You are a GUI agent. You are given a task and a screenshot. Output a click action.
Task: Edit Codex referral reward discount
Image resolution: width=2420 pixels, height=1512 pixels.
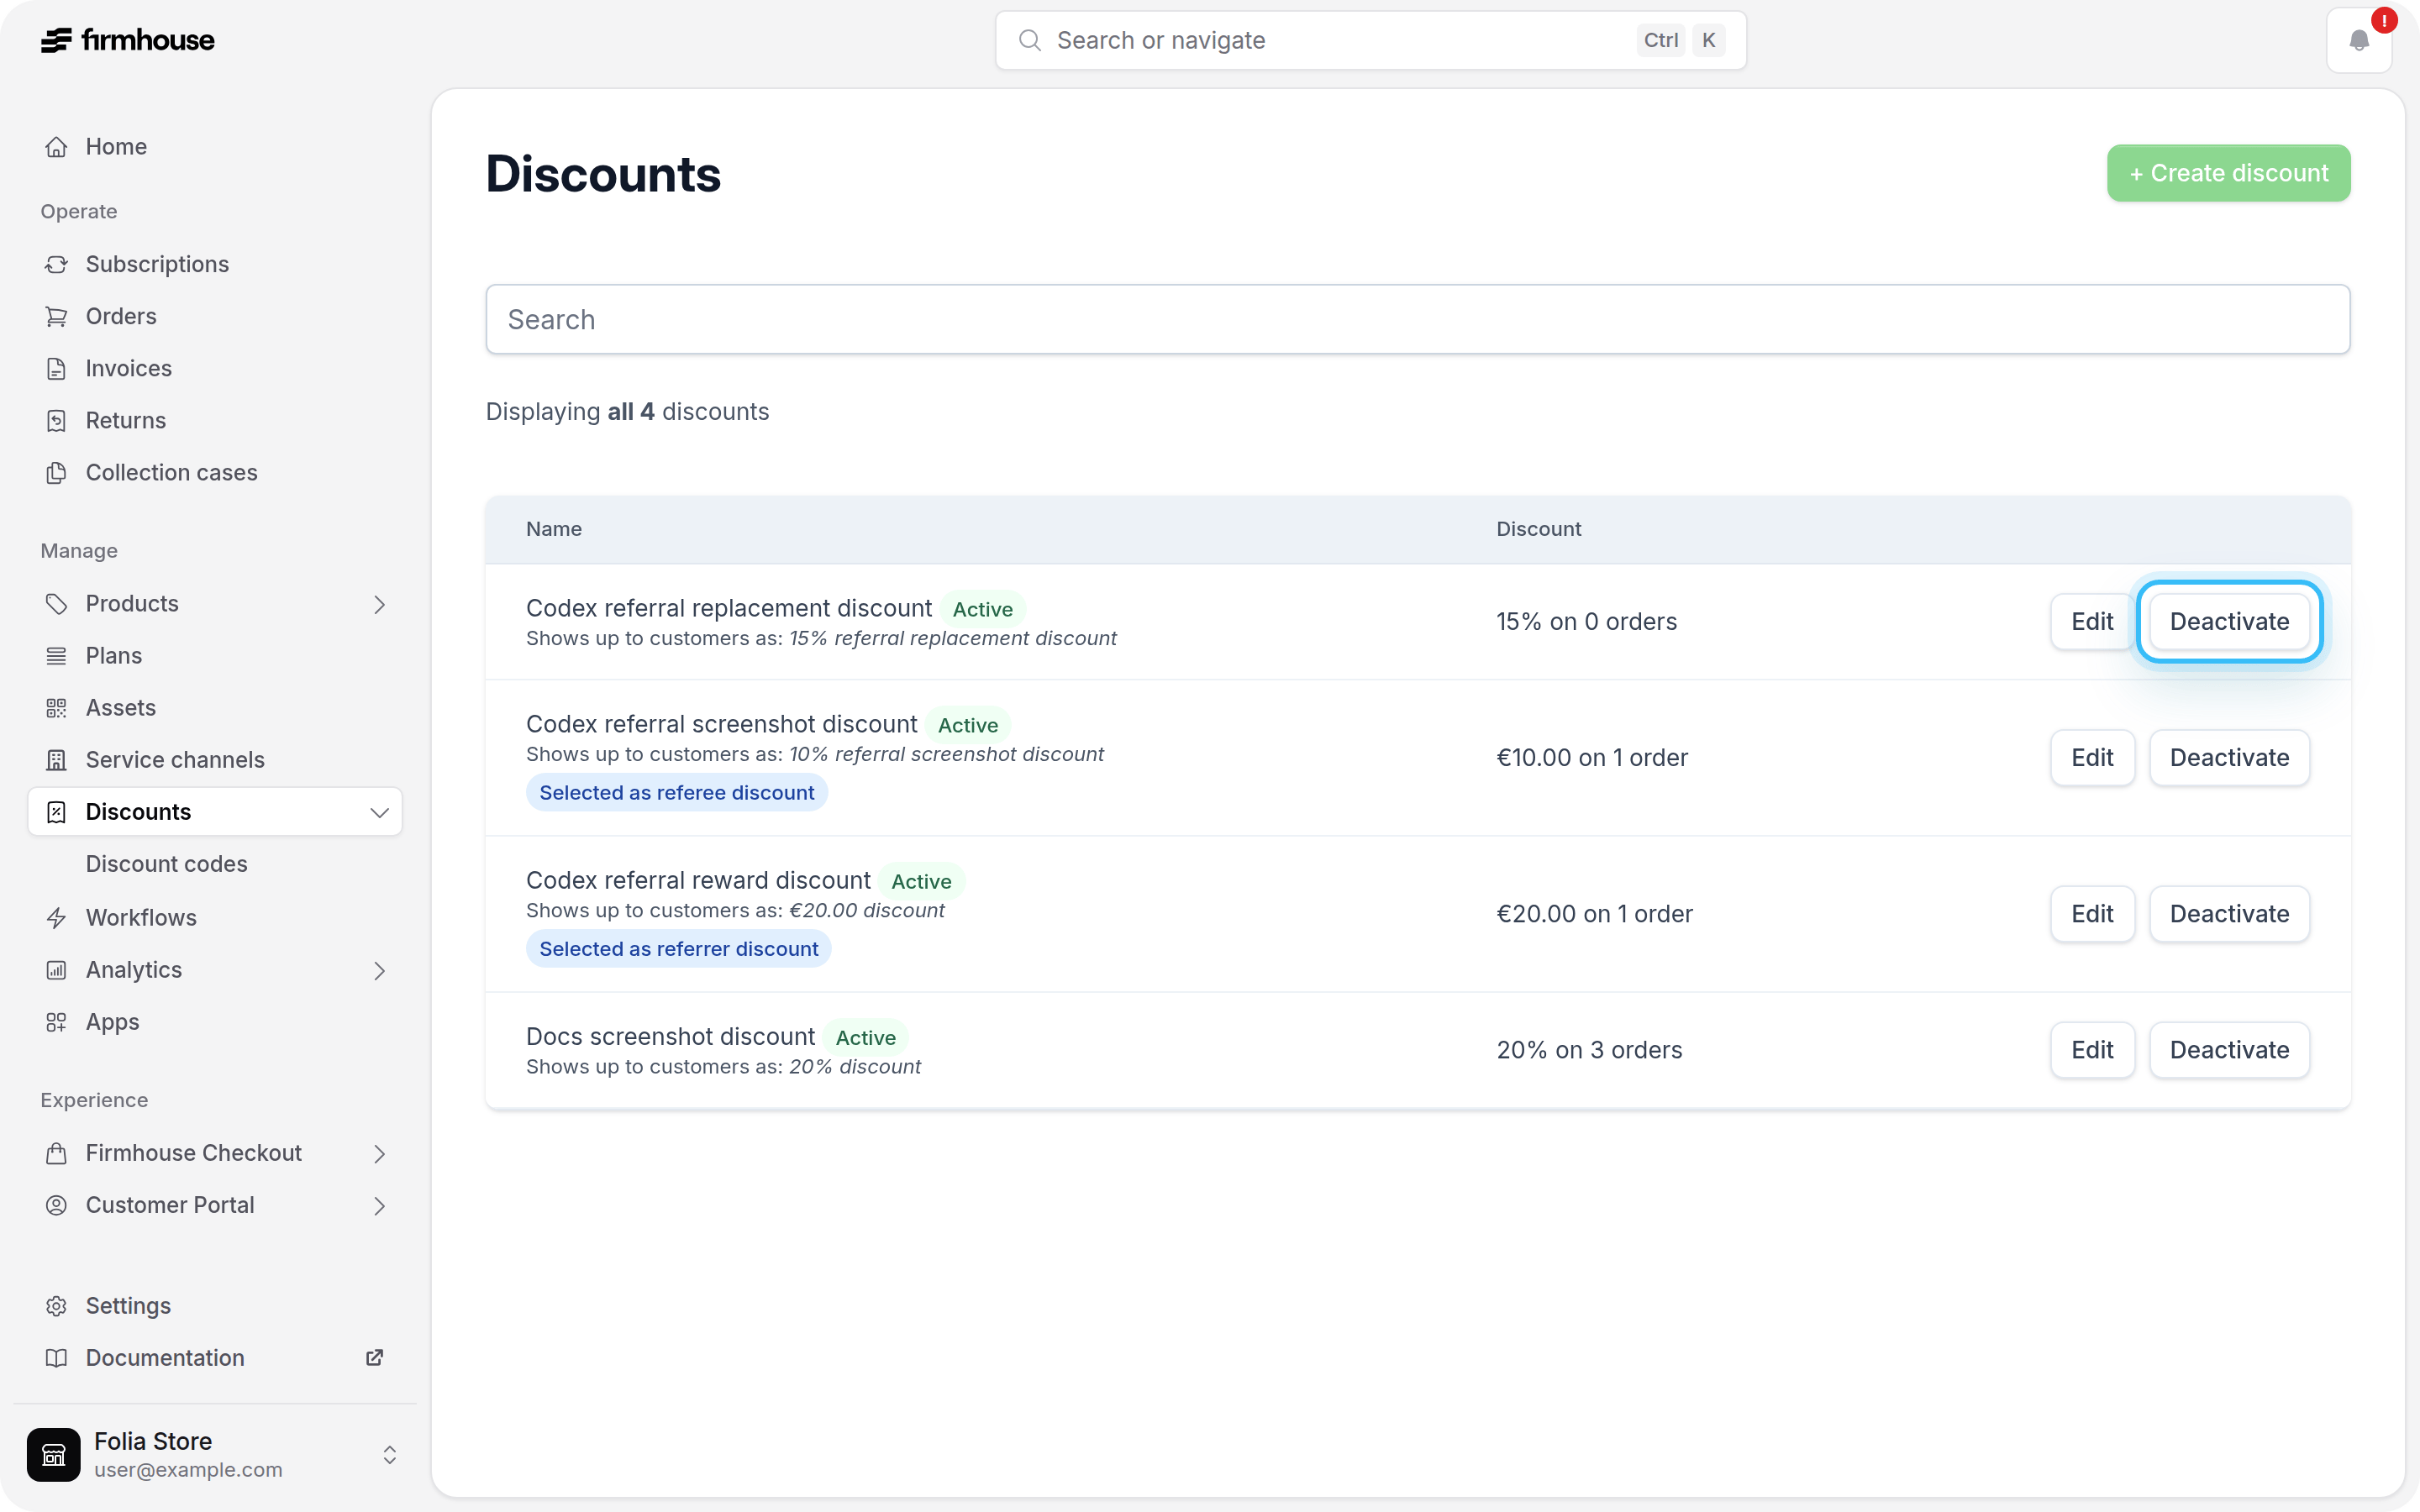pos(2092,914)
